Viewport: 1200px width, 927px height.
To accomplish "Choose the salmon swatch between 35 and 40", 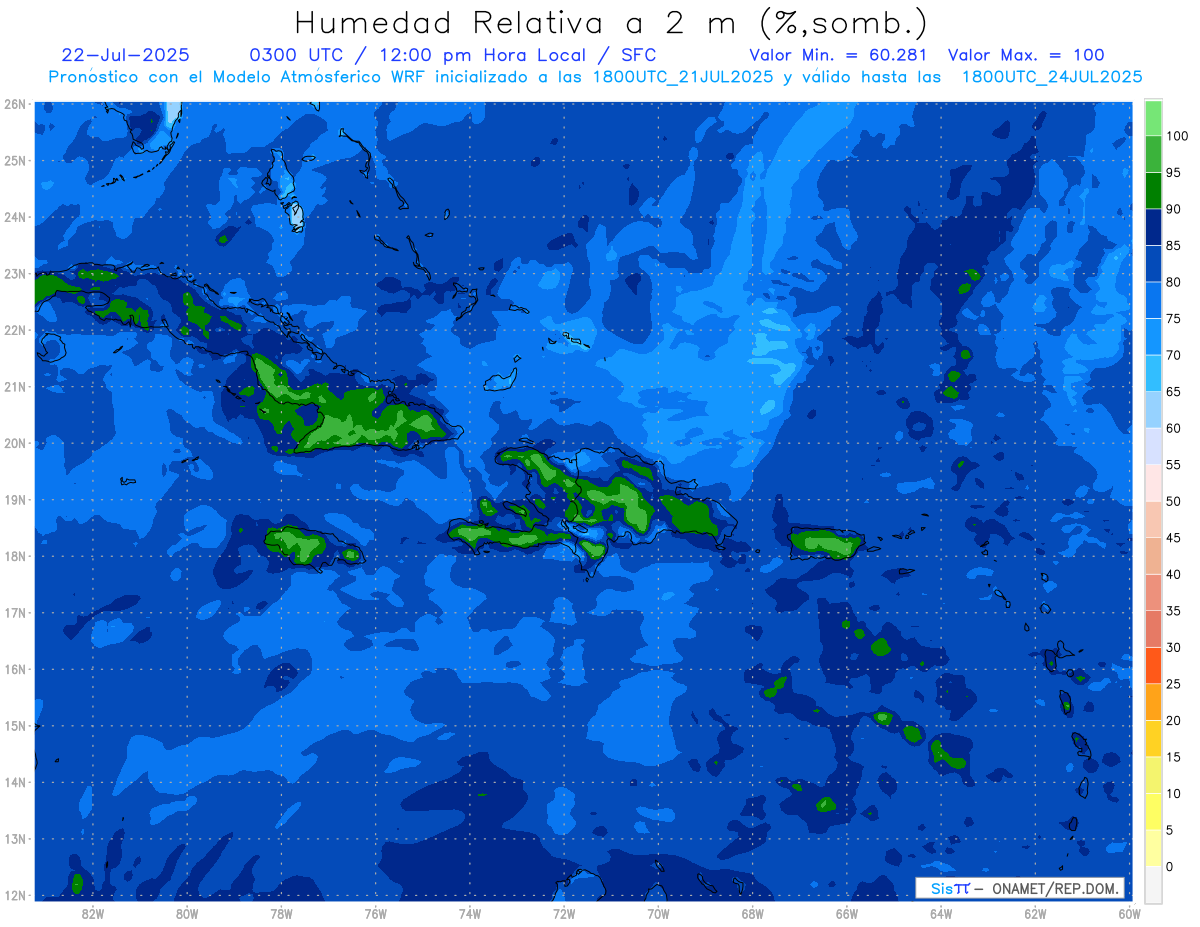I will click(1153, 592).
